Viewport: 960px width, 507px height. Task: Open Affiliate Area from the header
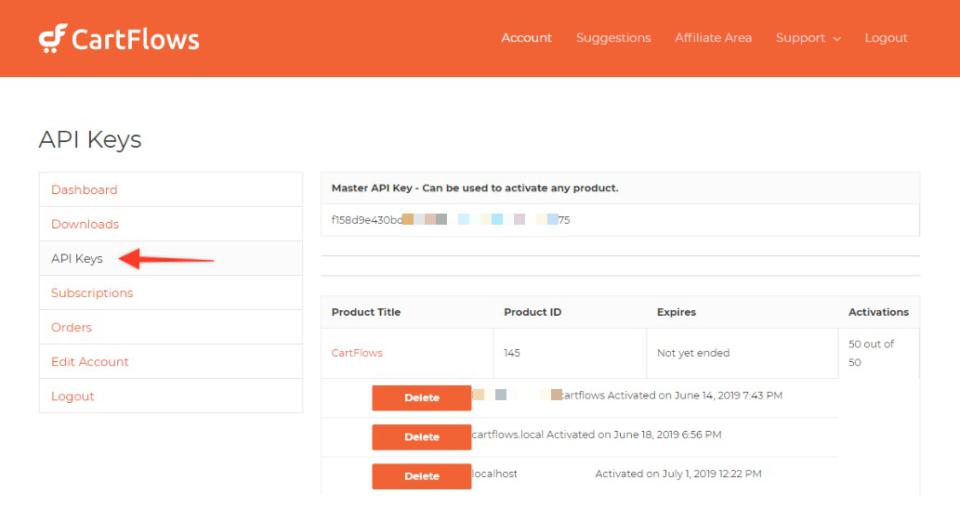click(713, 38)
